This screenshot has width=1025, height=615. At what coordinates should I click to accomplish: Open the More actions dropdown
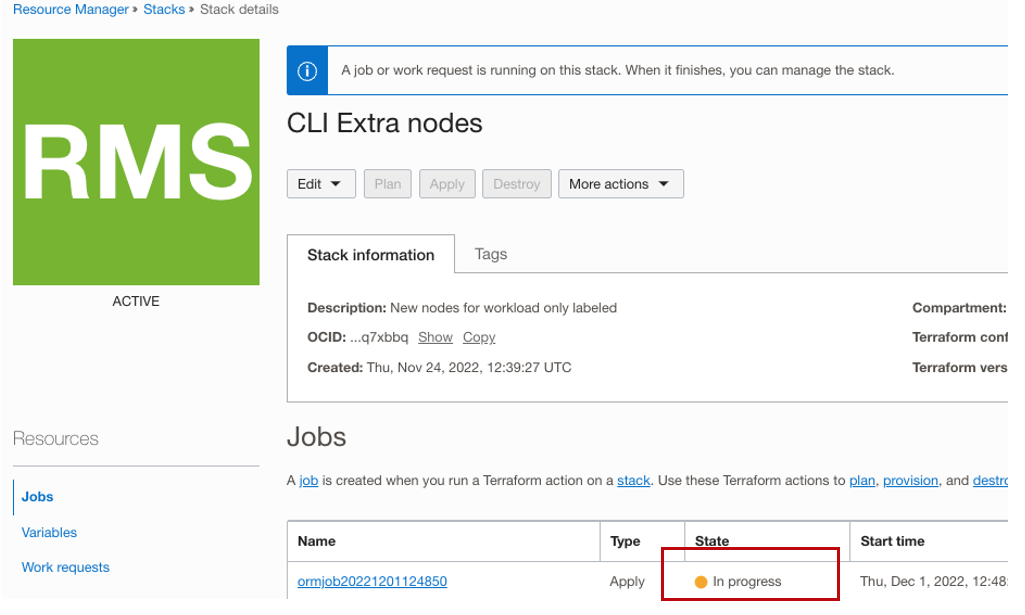pos(620,184)
